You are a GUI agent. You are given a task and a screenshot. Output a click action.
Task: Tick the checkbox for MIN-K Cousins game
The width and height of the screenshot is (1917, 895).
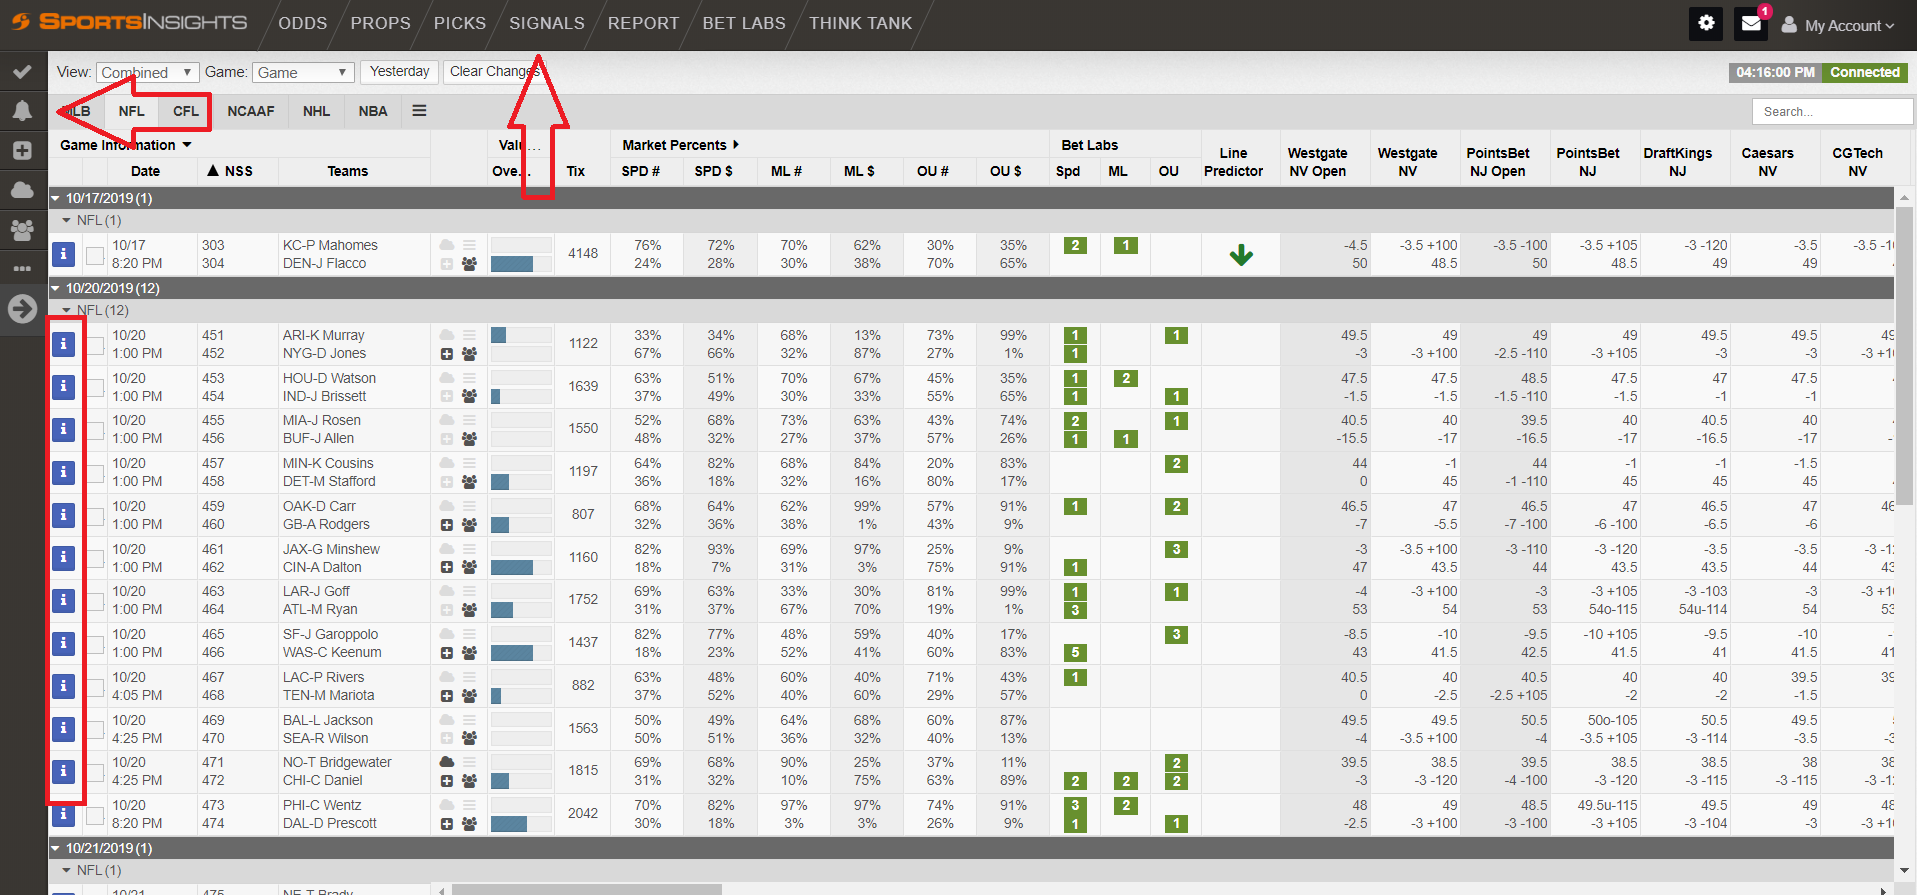click(x=95, y=473)
